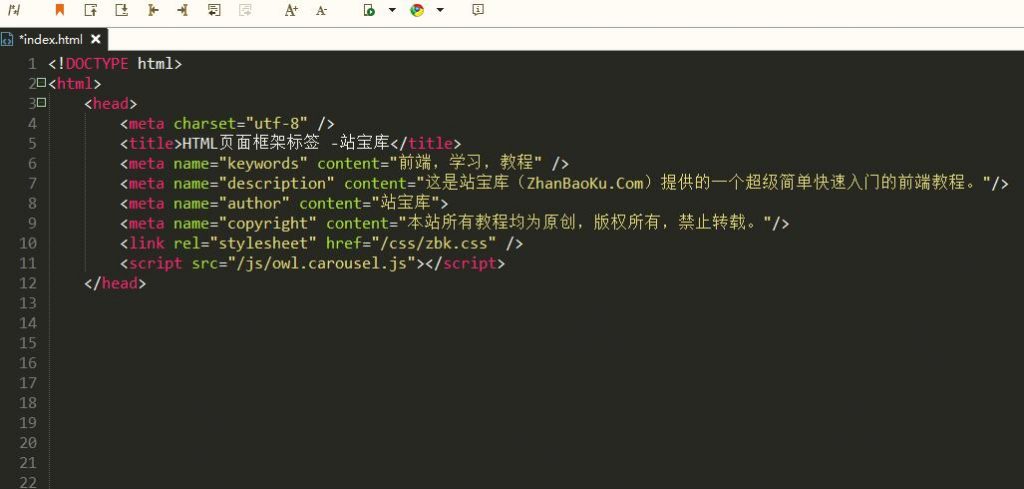Click the greyed forward edit location icon
The height and width of the screenshot is (489, 1024).
click(x=246, y=10)
